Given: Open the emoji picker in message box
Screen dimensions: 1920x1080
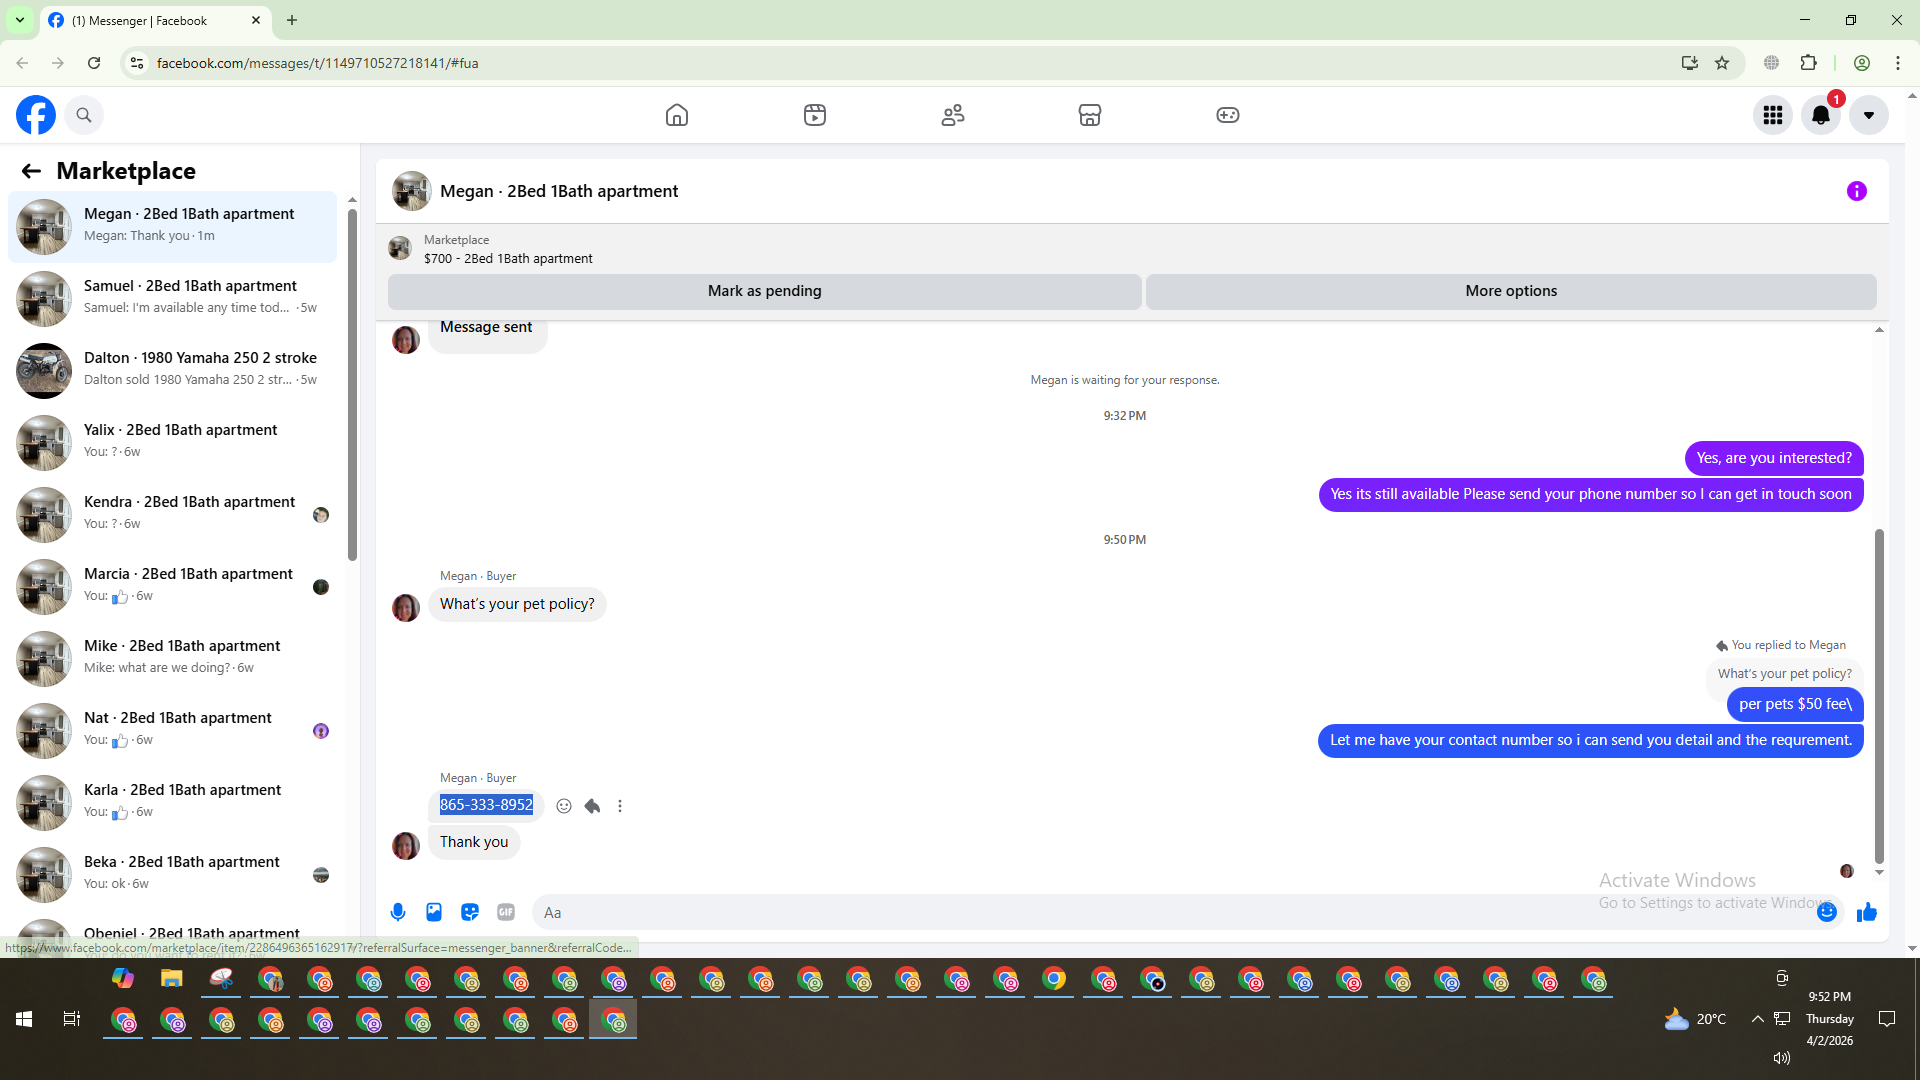Looking at the screenshot, I should pyautogui.click(x=1827, y=912).
